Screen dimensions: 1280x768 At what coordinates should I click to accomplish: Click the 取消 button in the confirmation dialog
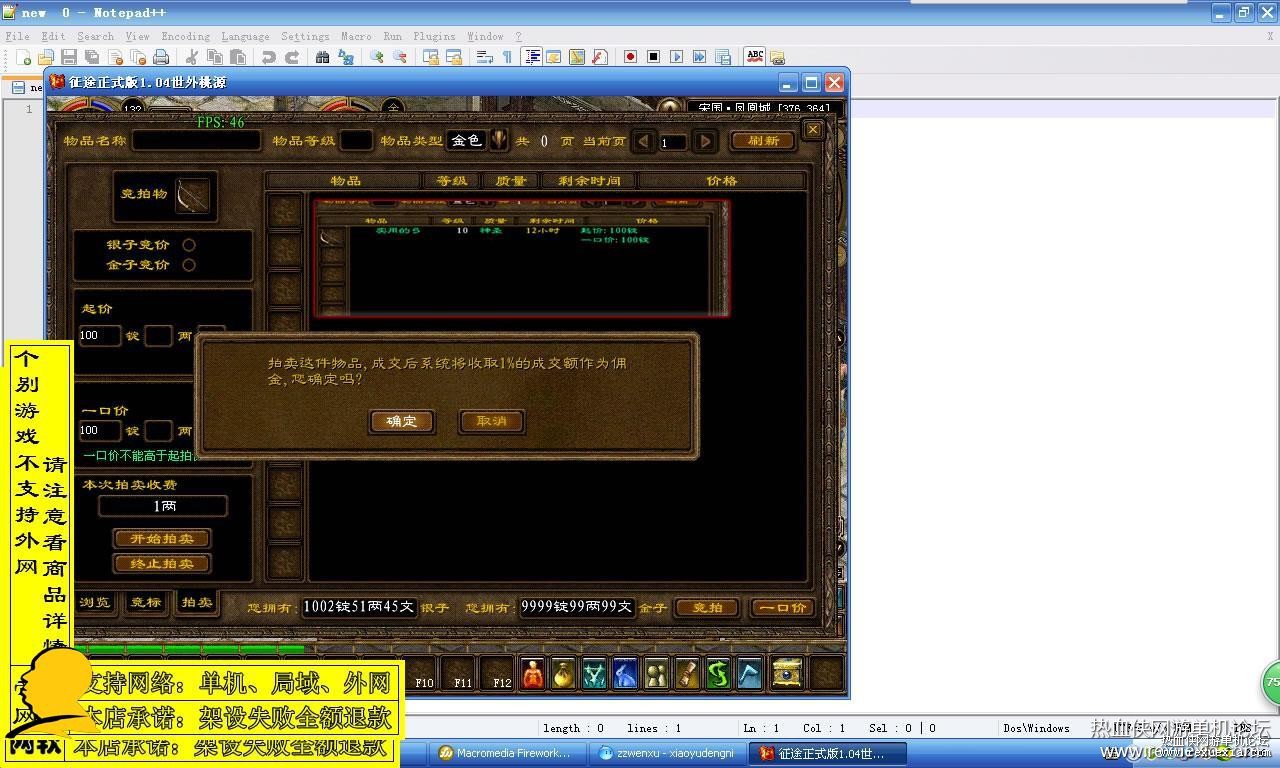(491, 421)
